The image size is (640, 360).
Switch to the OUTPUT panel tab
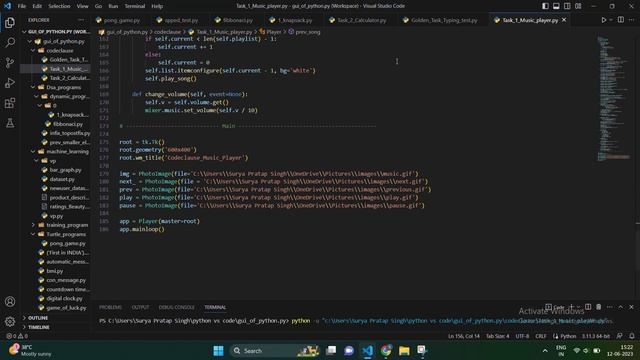pos(140,307)
